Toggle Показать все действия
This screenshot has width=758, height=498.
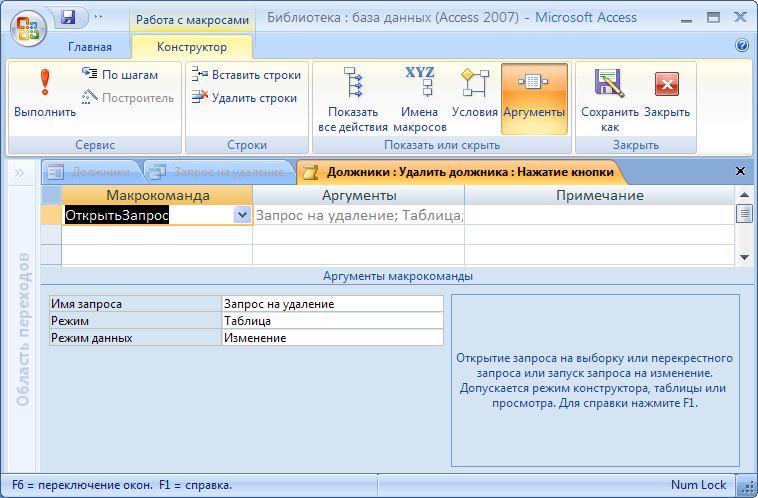pos(353,100)
